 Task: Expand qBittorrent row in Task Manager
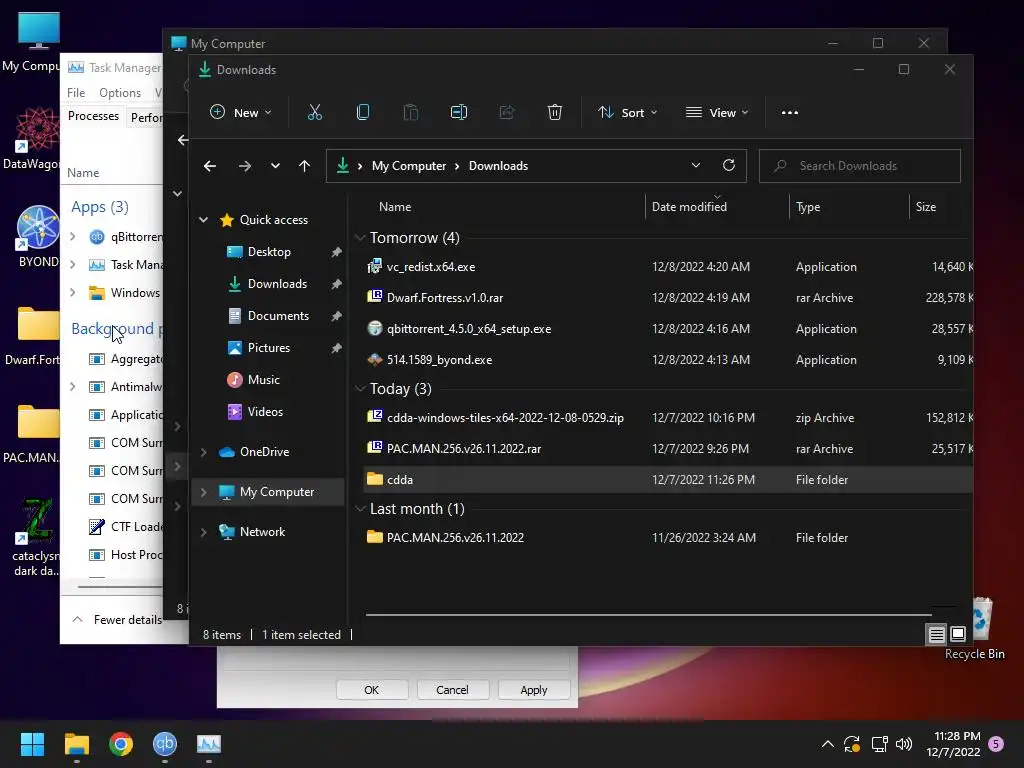pos(72,236)
